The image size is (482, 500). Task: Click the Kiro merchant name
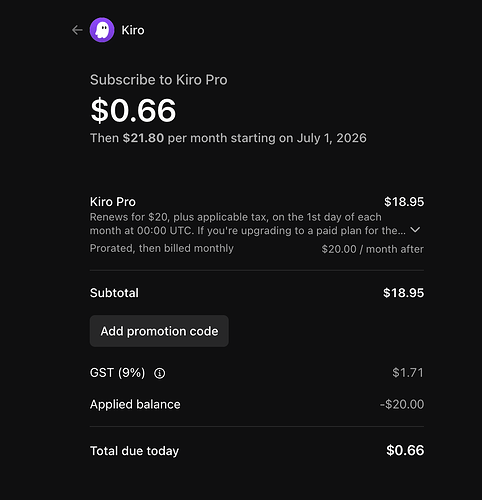coord(133,30)
